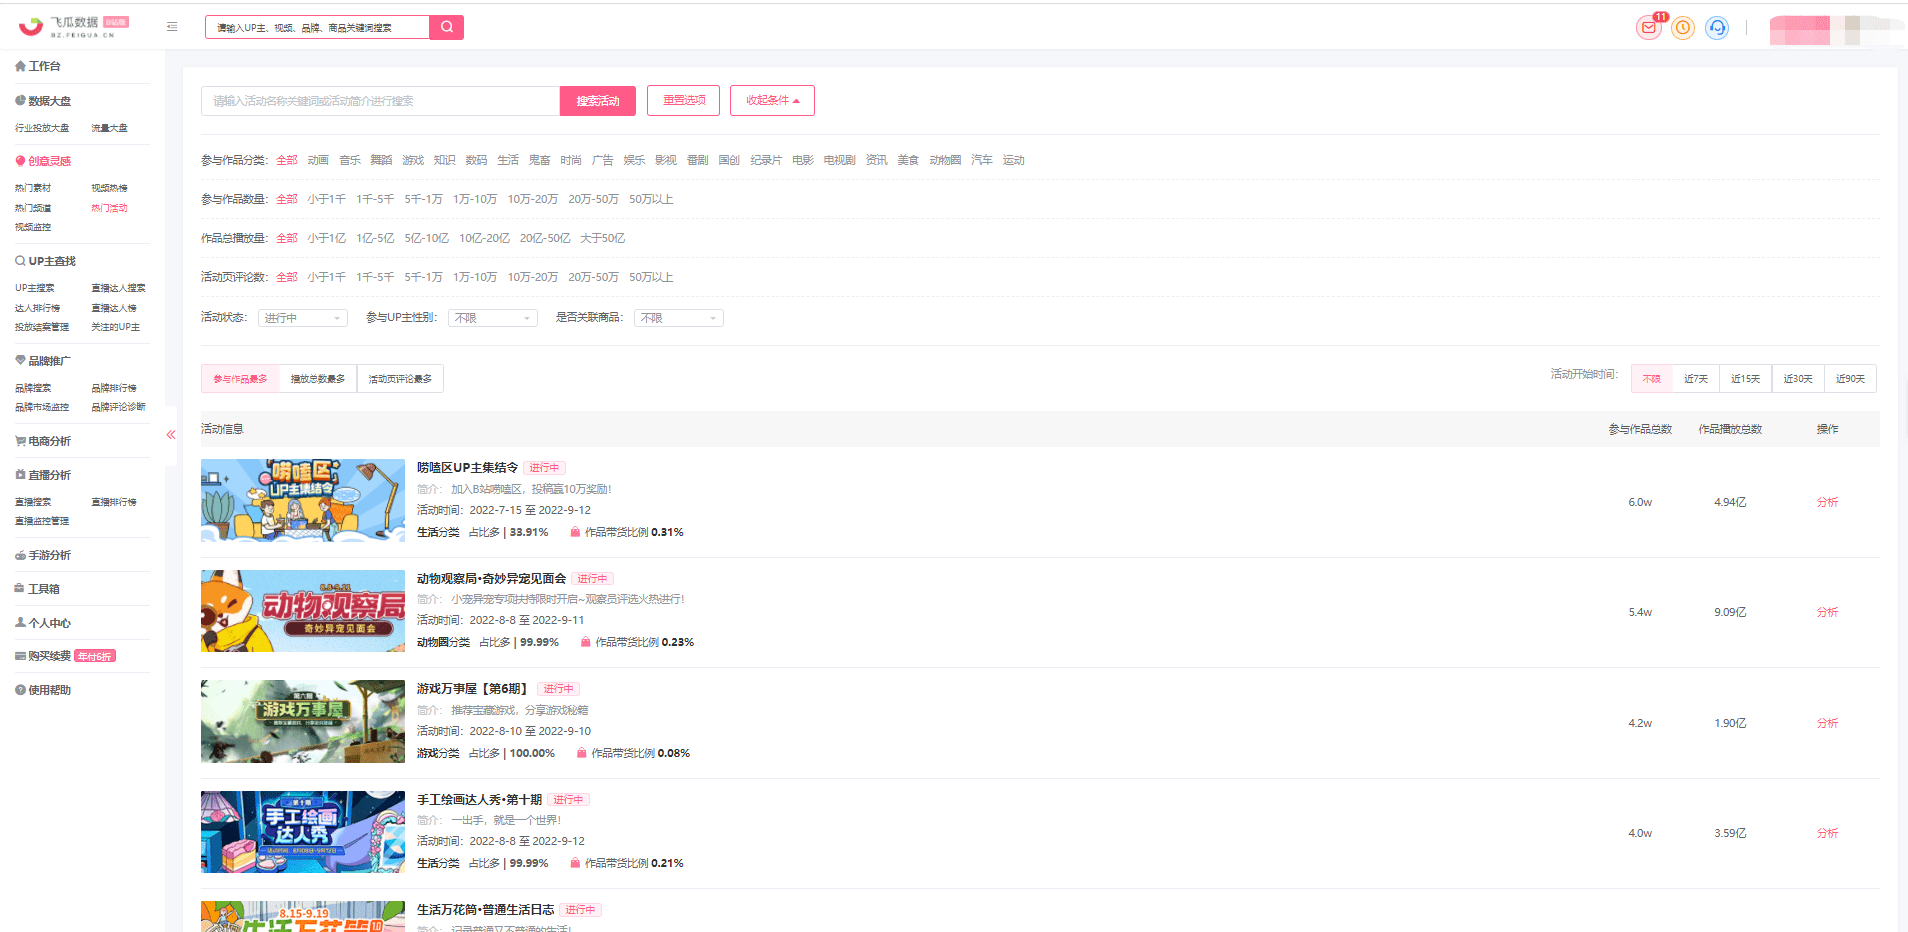Toggle the sidebar with hamburger menu icon
Screen dimensions: 1908x932
coord(172,27)
